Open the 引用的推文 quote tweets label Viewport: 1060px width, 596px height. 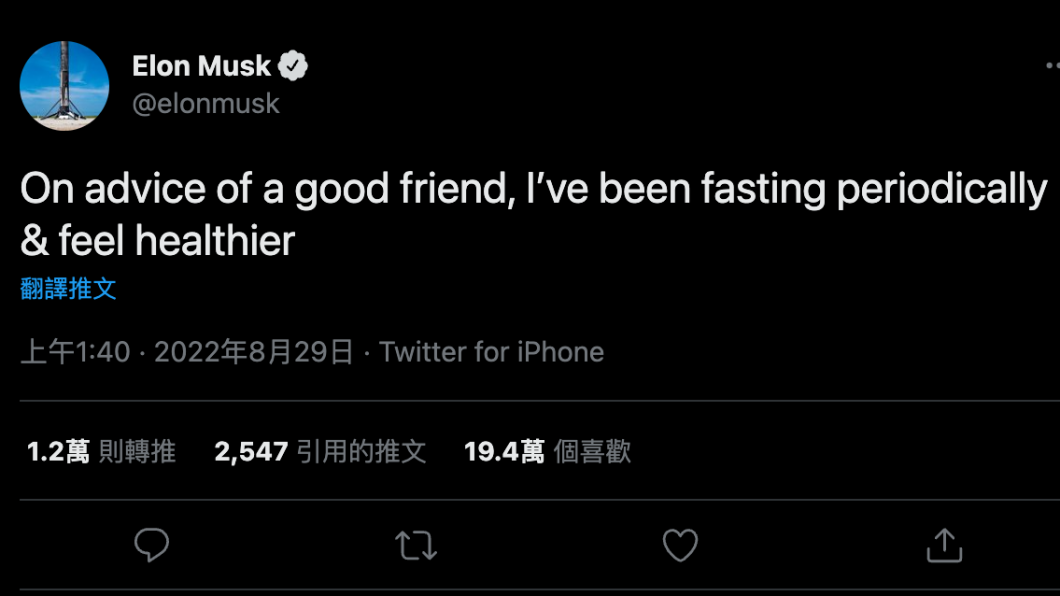point(362,451)
